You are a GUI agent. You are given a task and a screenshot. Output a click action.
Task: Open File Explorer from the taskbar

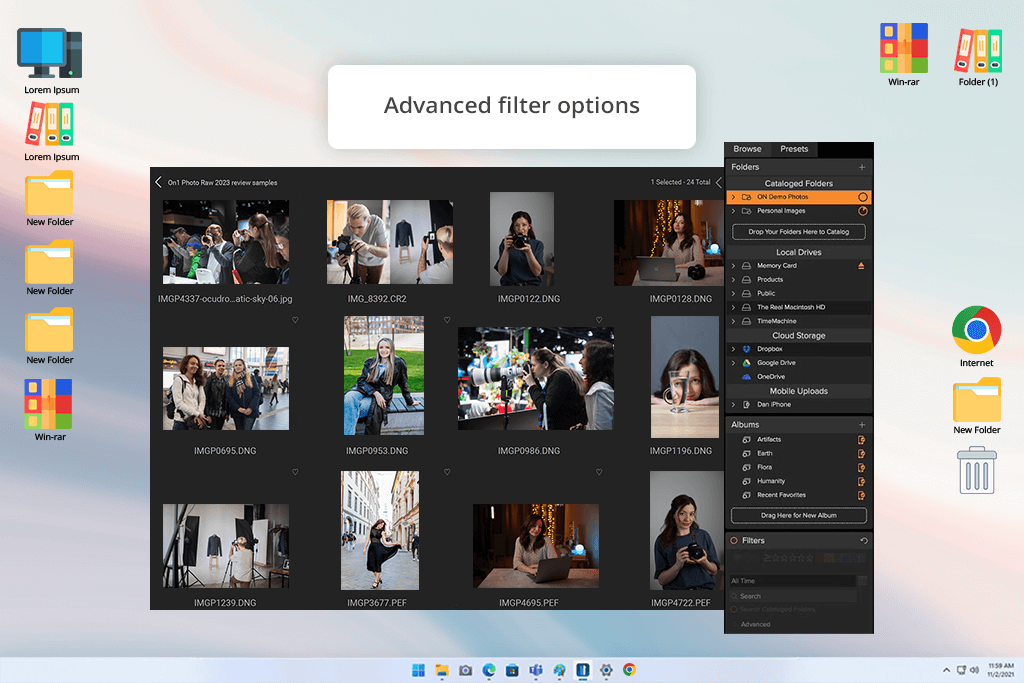point(442,670)
